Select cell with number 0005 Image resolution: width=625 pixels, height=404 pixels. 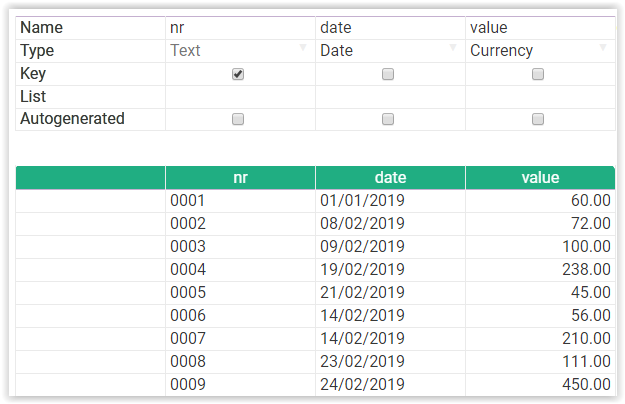(x=240, y=293)
